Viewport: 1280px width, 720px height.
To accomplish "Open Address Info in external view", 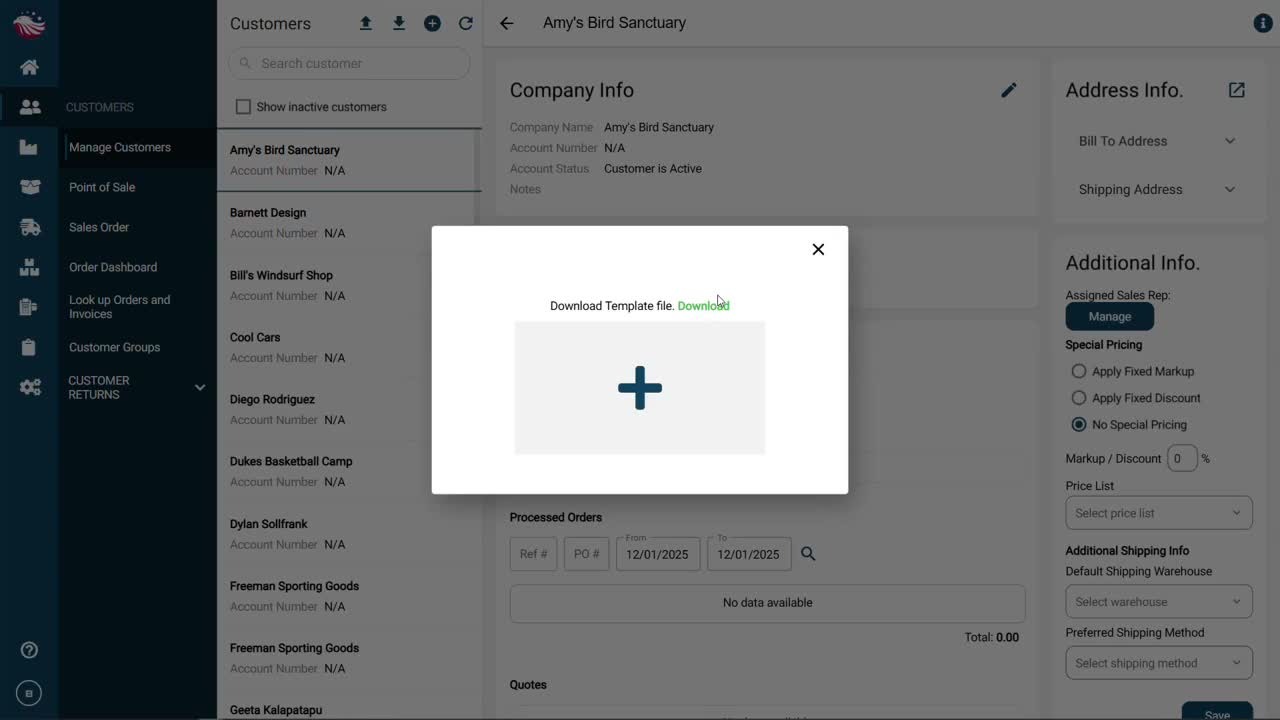I will coord(1237,90).
